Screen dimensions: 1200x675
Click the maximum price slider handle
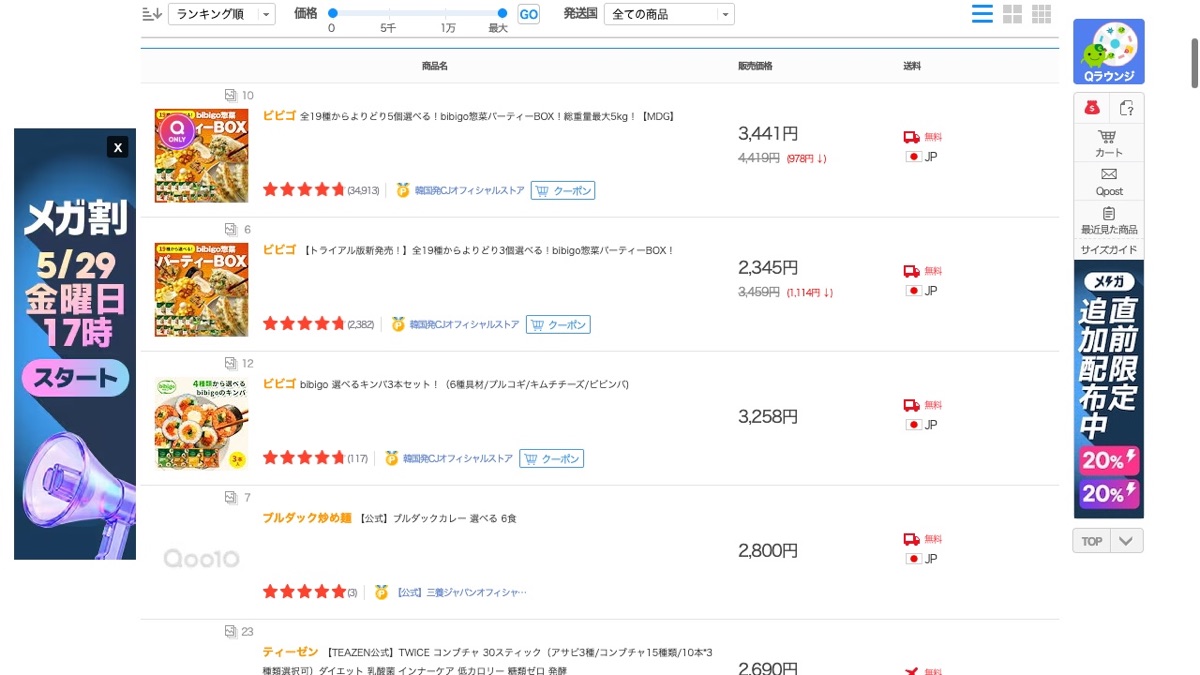[x=502, y=13]
